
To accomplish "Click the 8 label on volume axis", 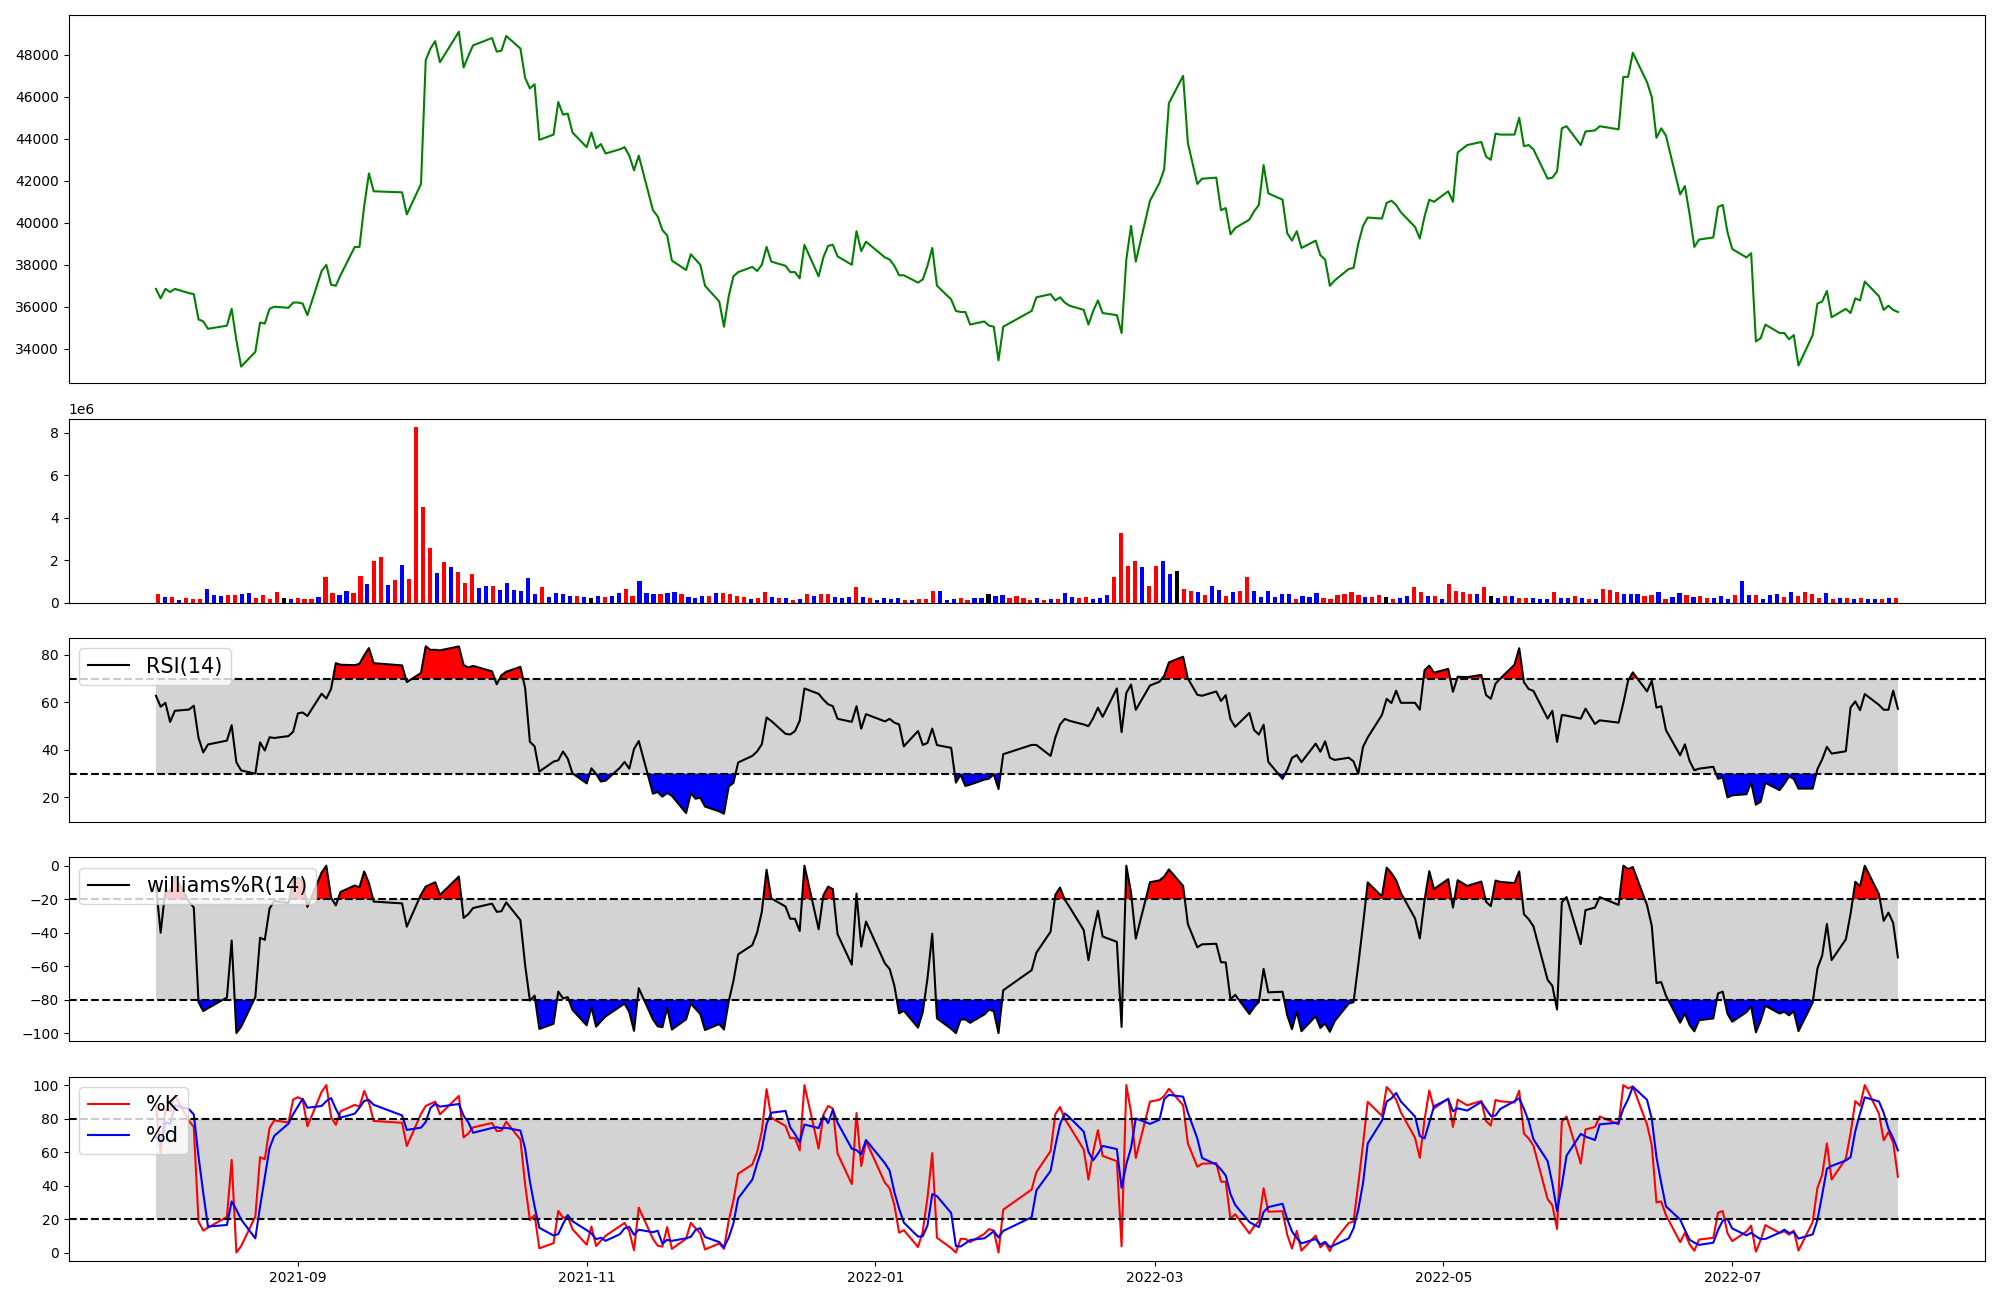I will [x=54, y=434].
